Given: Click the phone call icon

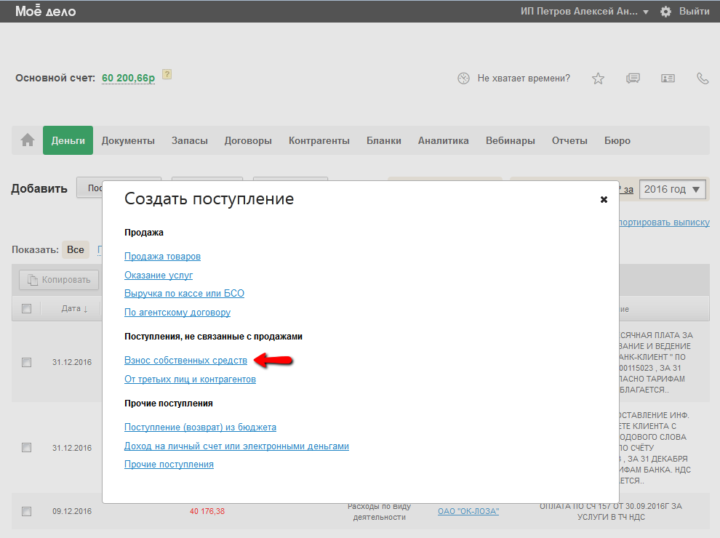Looking at the screenshot, I should [703, 78].
